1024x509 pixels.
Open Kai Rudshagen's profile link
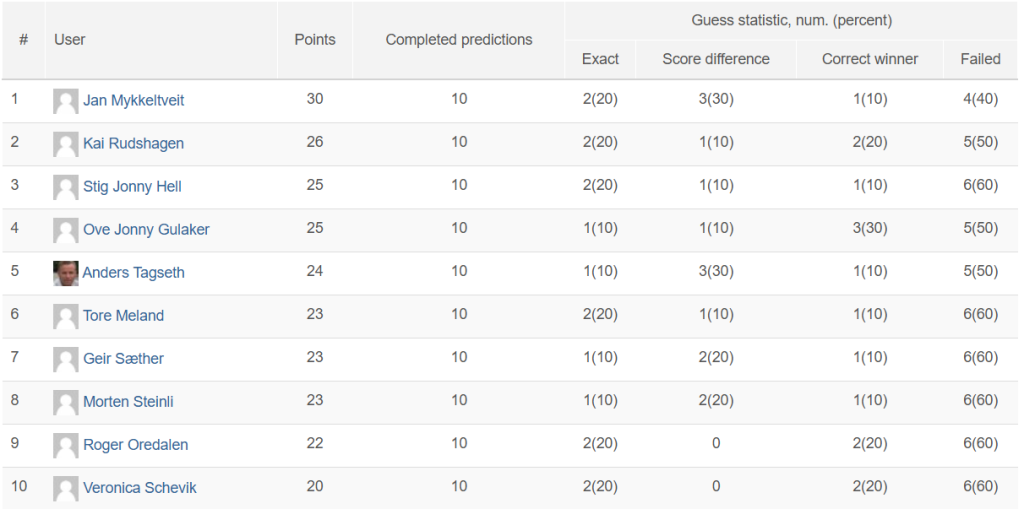(x=133, y=144)
